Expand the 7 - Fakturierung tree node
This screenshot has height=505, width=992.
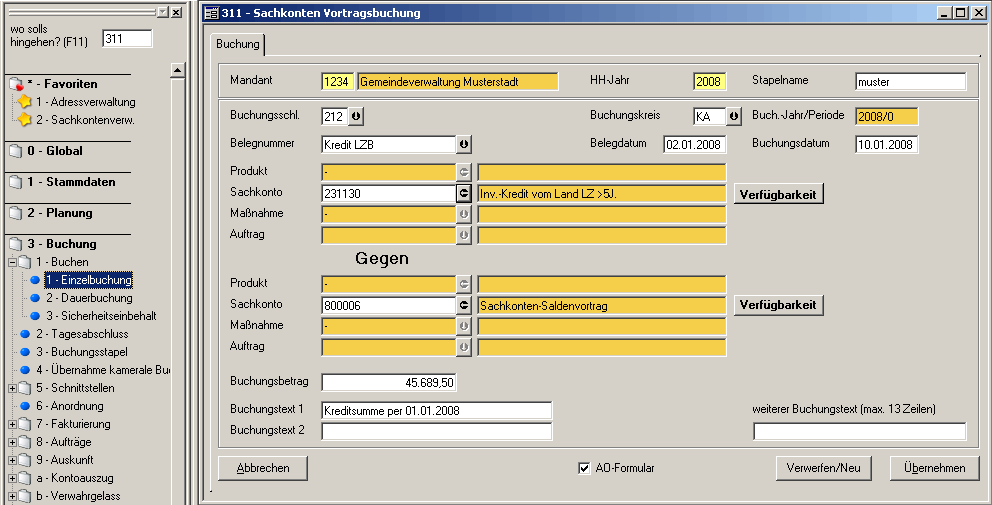pos(12,424)
